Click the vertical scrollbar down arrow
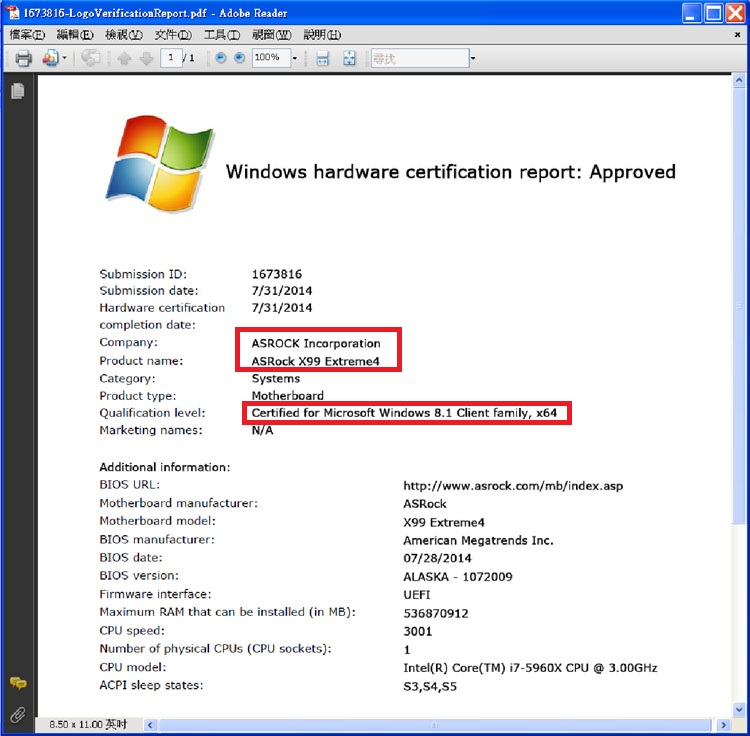 (x=739, y=709)
